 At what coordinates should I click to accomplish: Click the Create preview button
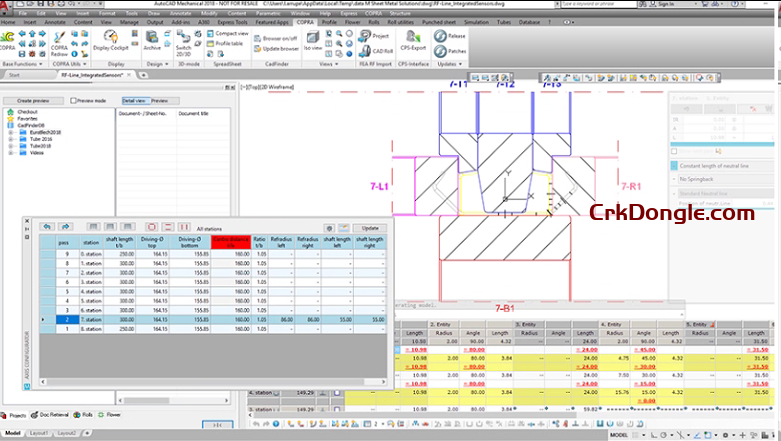[33, 101]
